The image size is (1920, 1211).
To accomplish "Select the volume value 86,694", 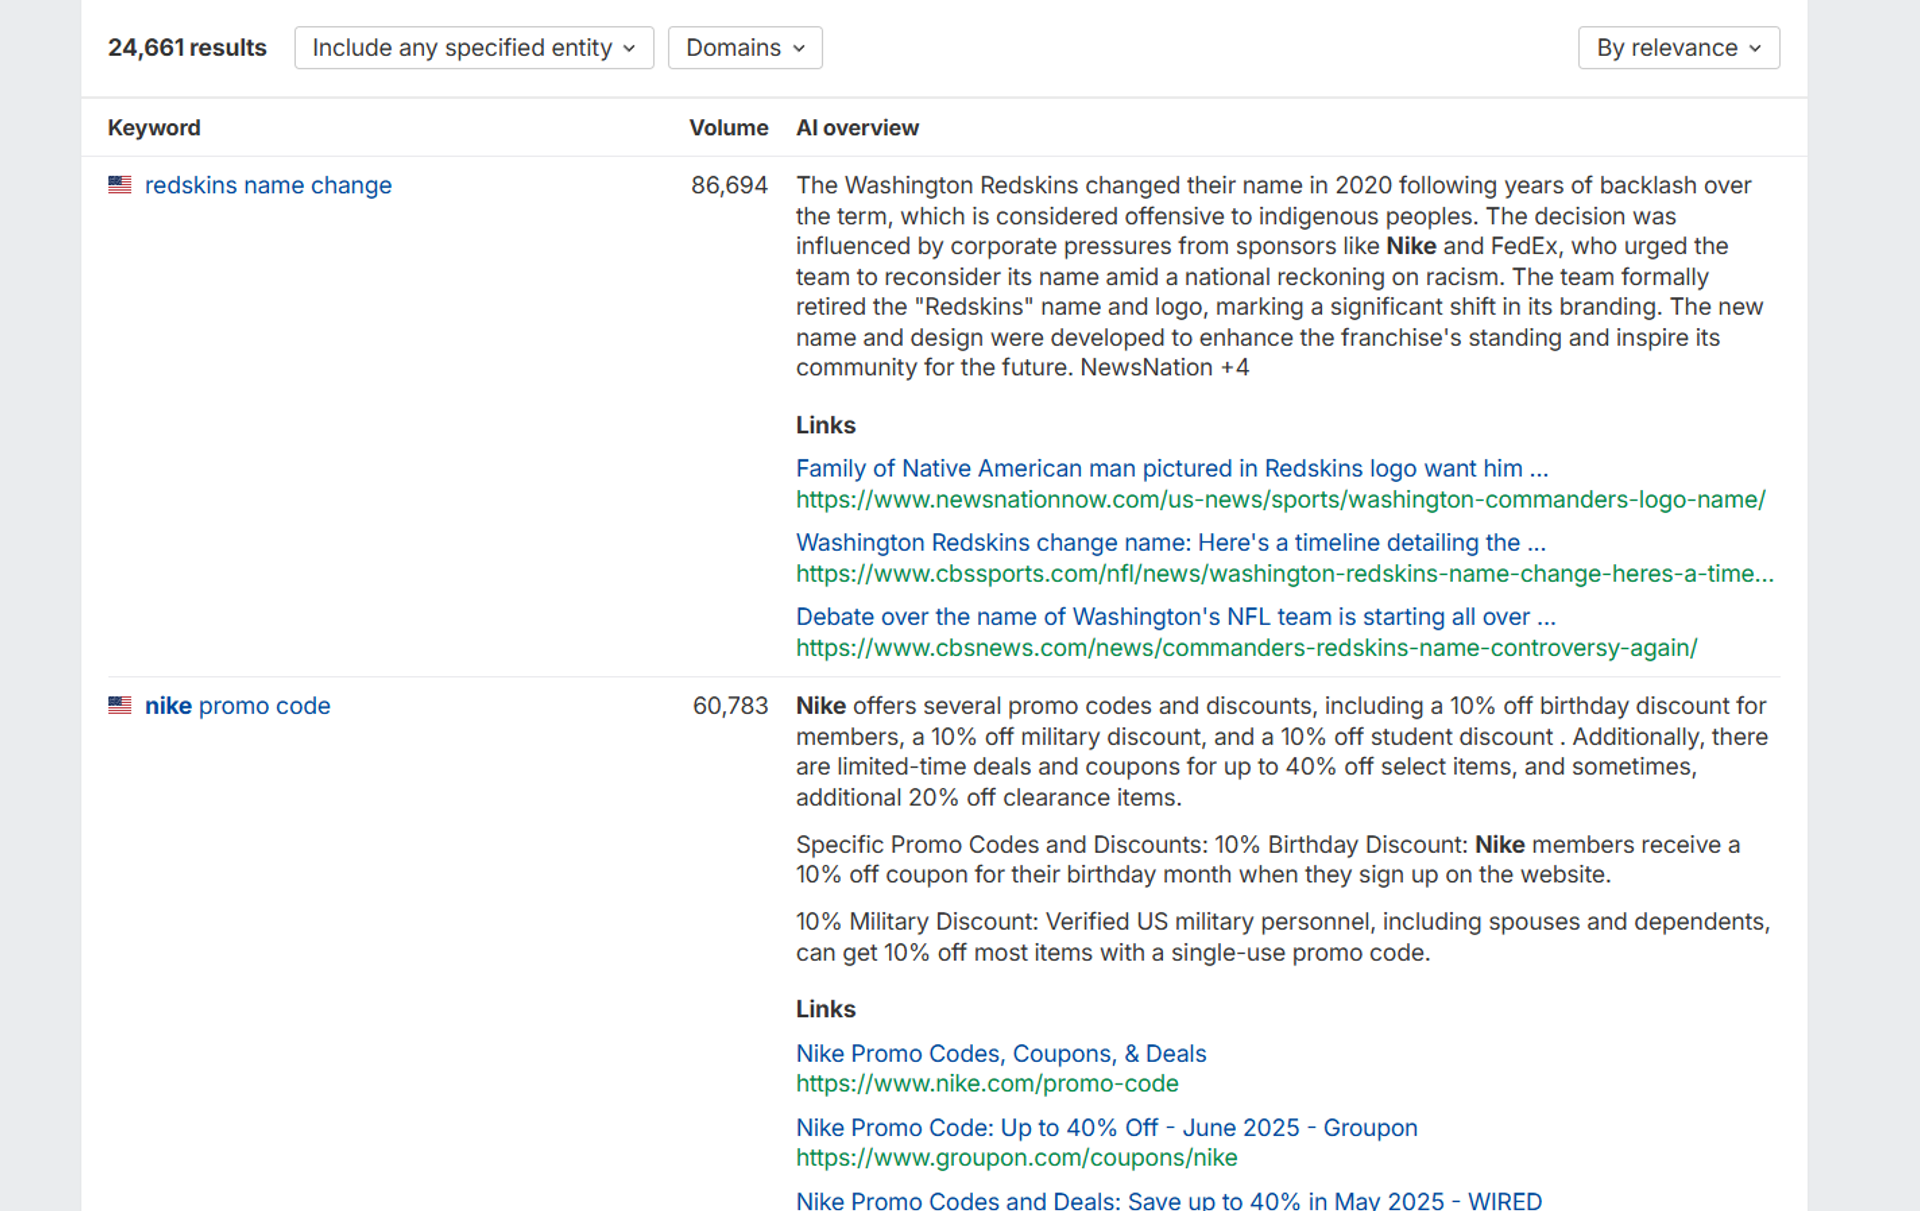I will coord(729,185).
